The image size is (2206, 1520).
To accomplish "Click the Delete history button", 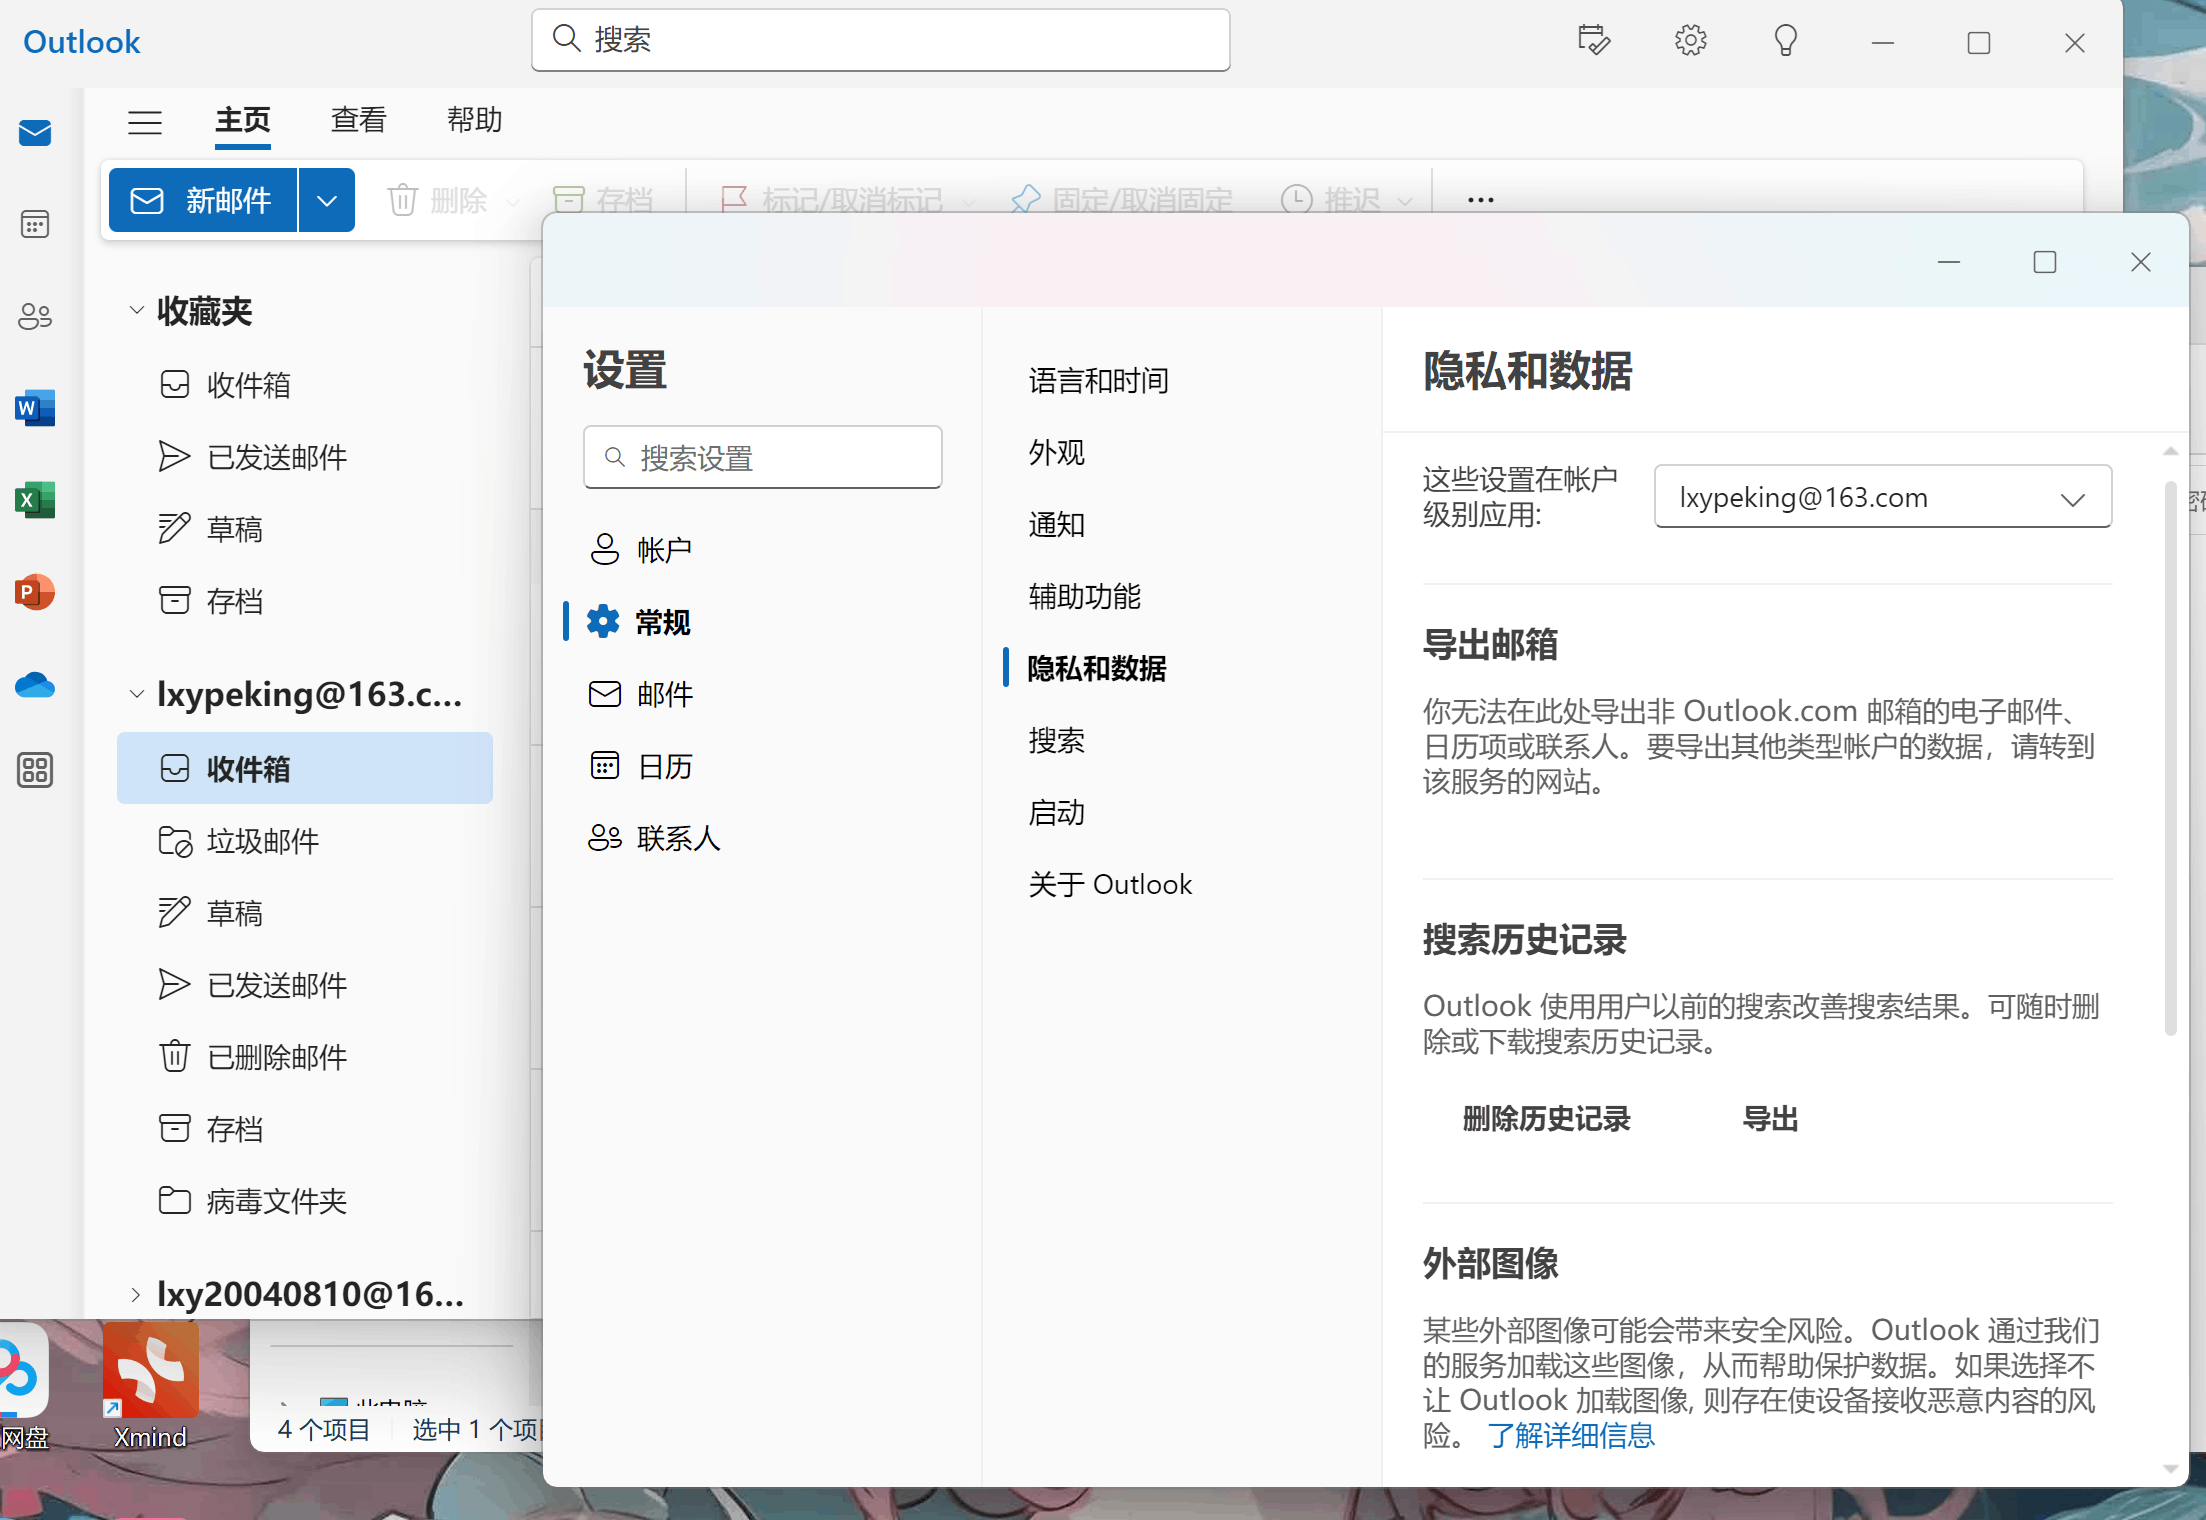I will 1546,1119.
